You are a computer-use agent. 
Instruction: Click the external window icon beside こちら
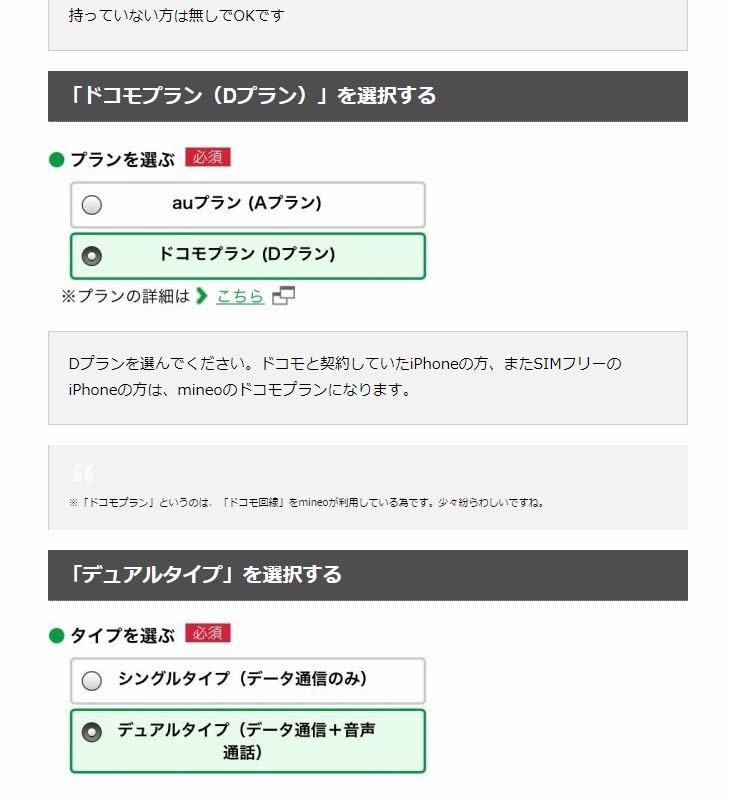(284, 296)
